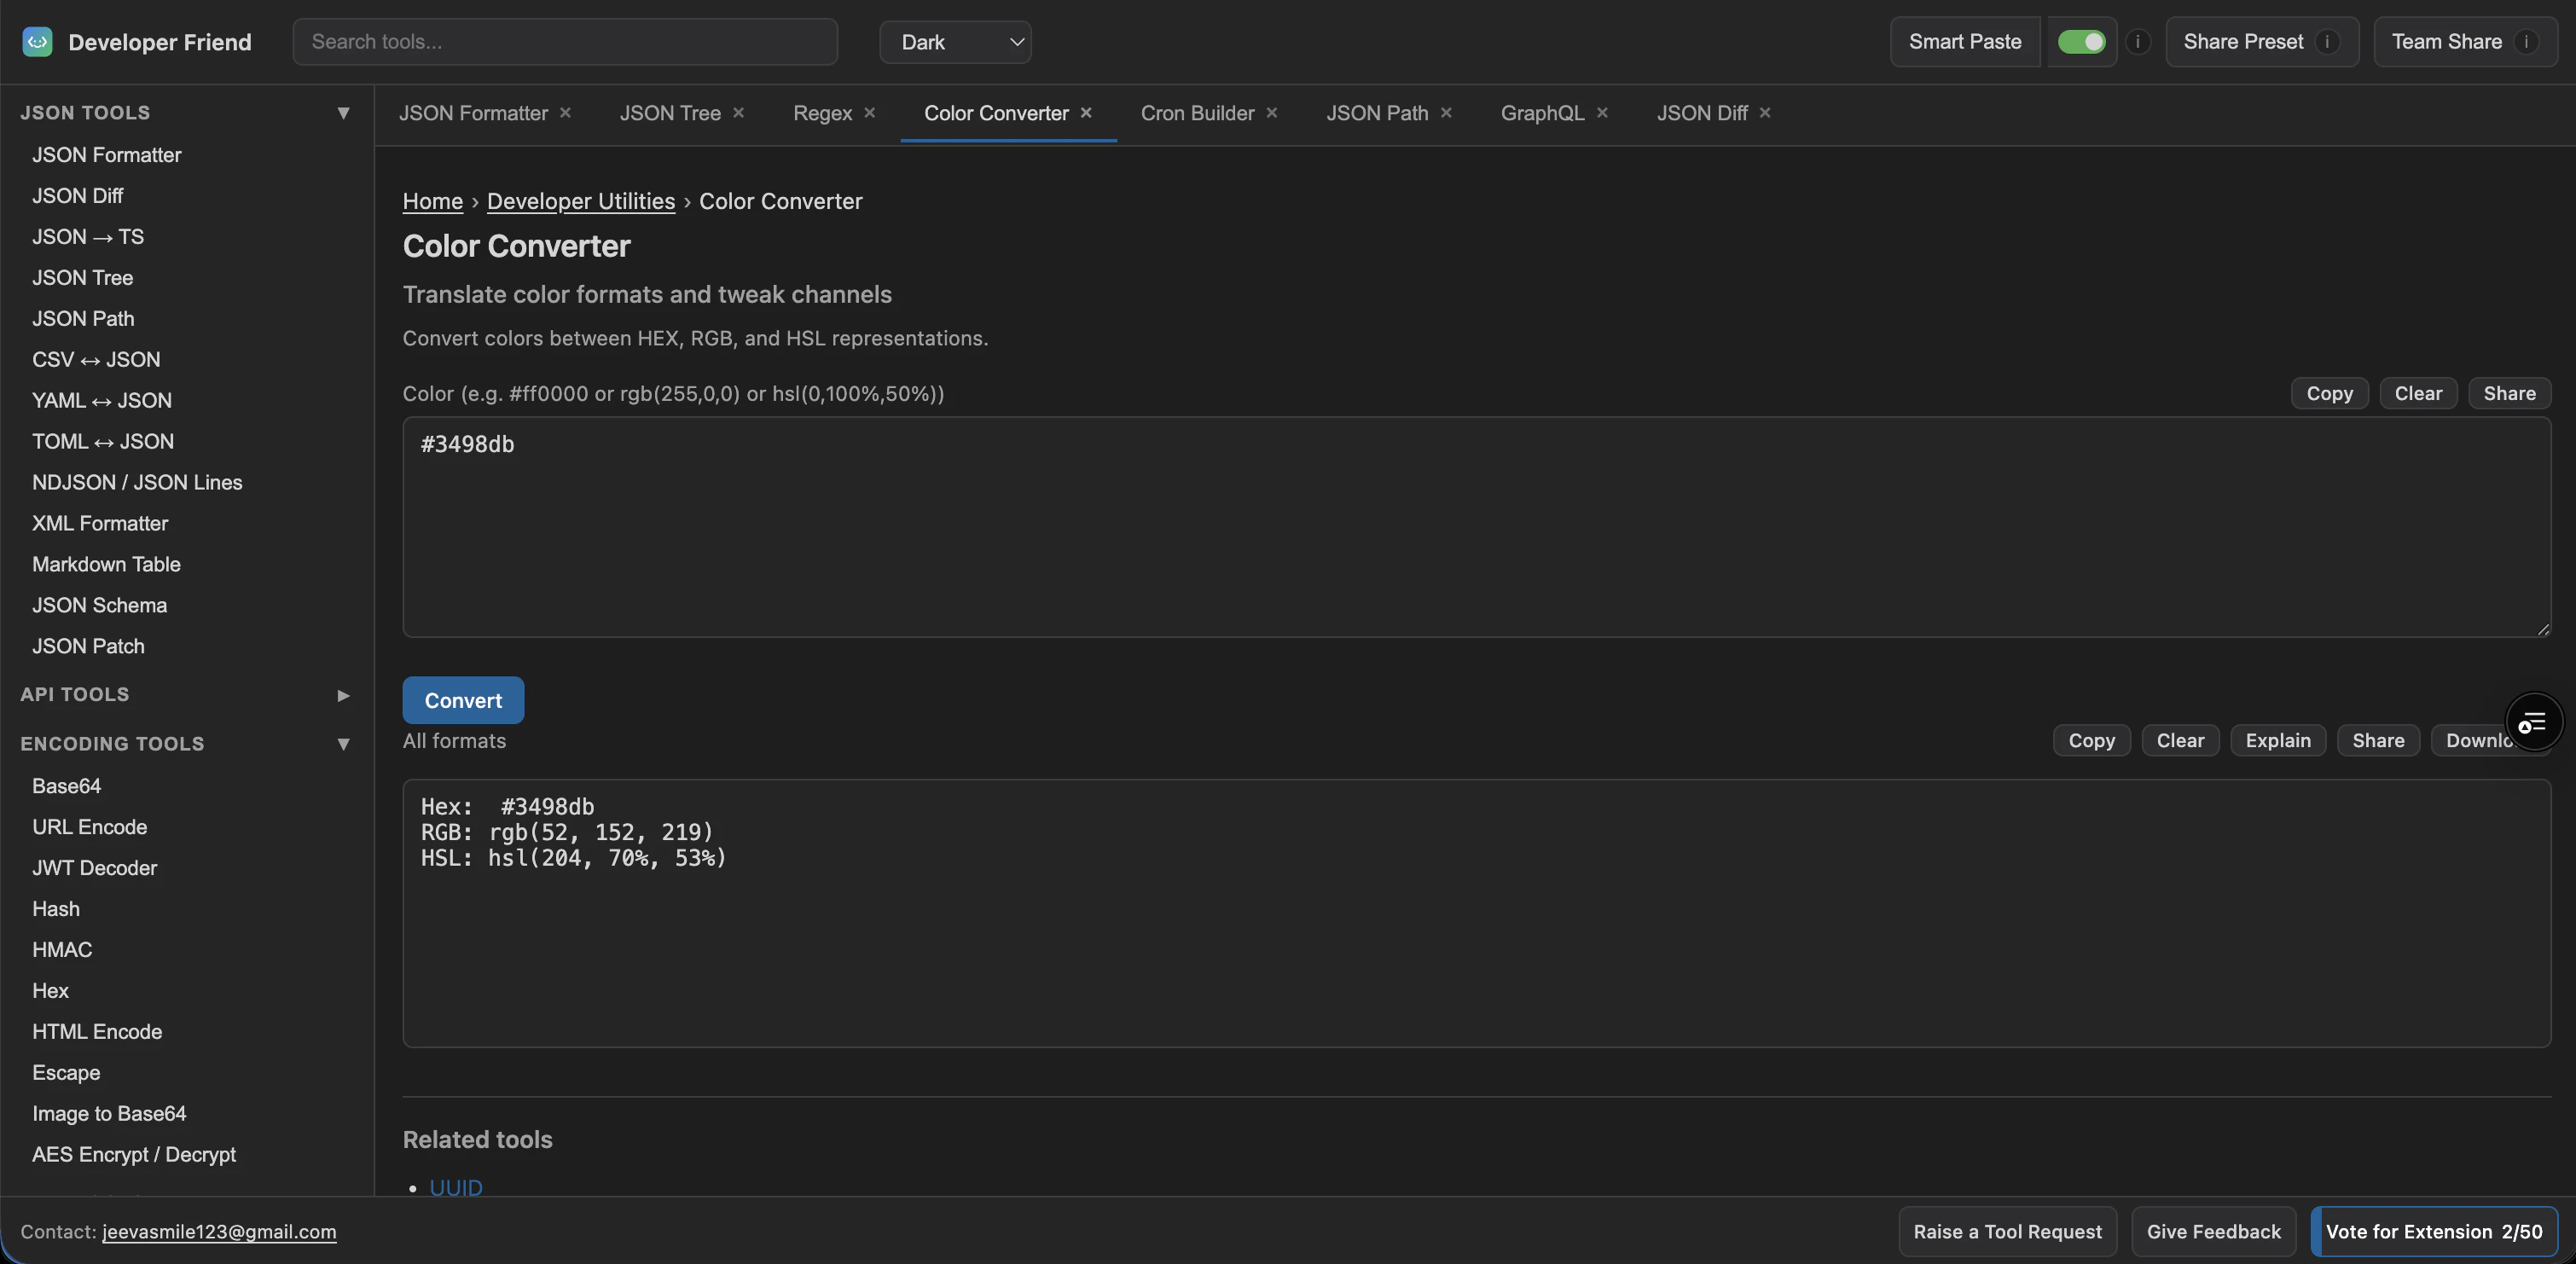This screenshot has height=1264, width=2576.
Task: Click the info icon inside Share Preset
Action: (x=2327, y=42)
